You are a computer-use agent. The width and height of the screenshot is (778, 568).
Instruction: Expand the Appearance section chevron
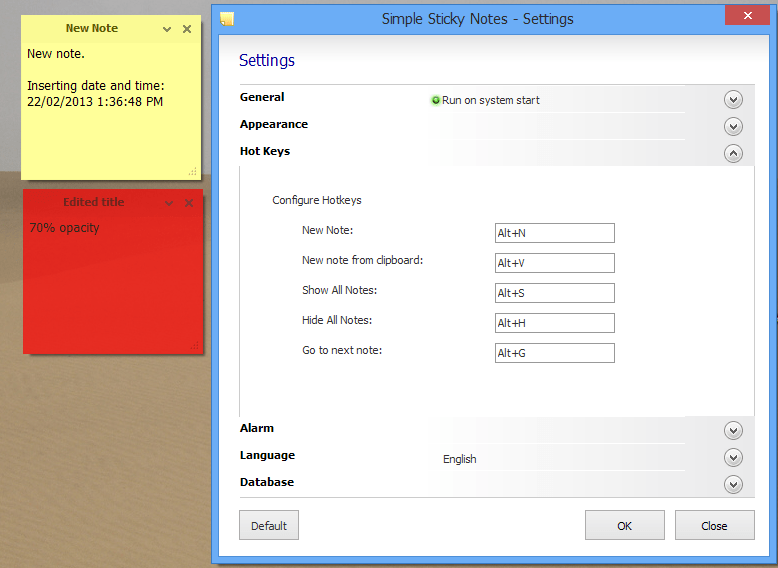[x=733, y=126]
